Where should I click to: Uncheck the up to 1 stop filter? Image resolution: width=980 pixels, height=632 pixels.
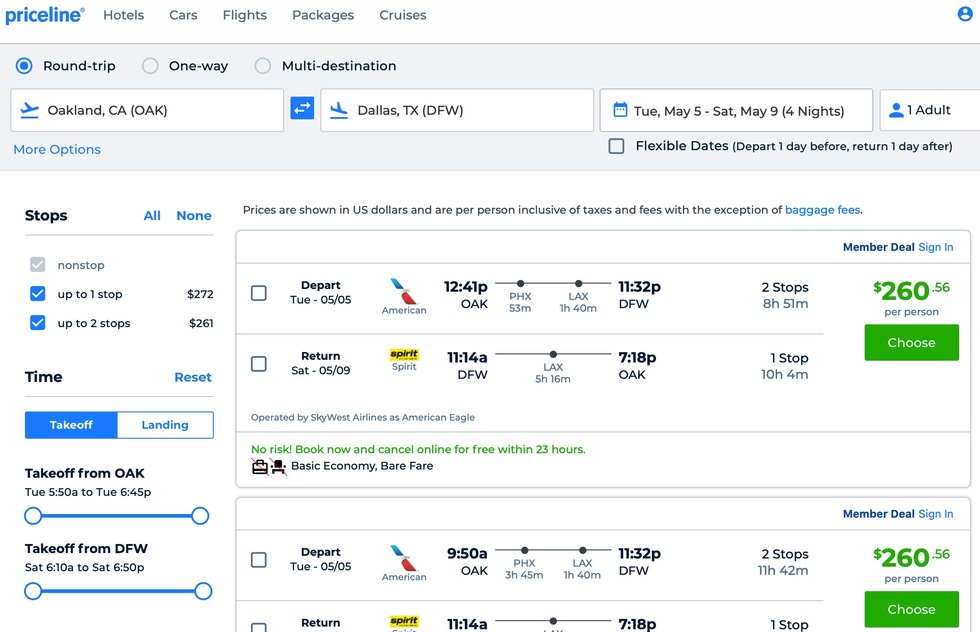coord(38,294)
